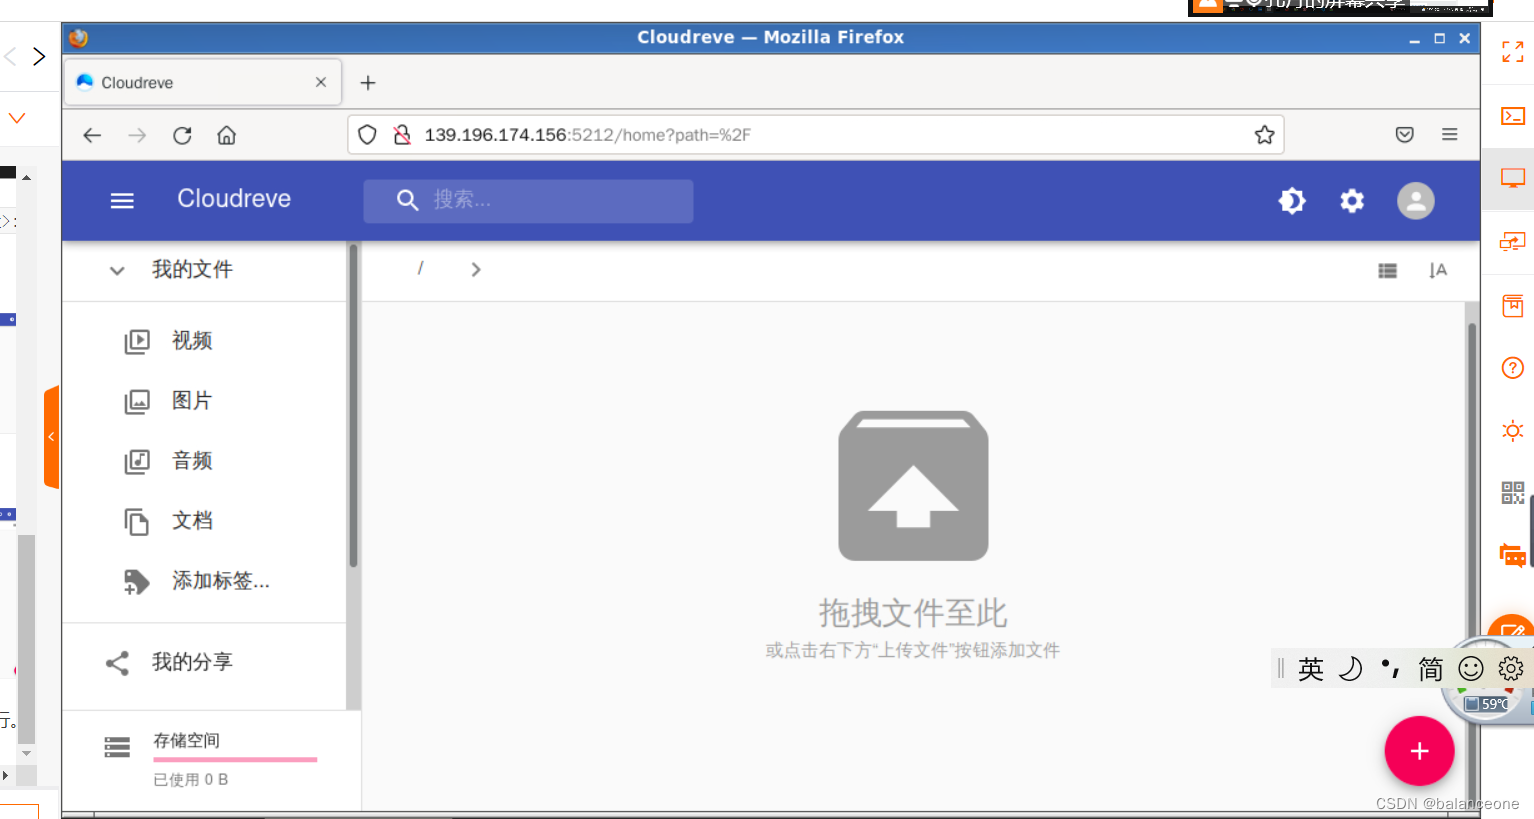Click the search magnifier icon

(x=407, y=200)
